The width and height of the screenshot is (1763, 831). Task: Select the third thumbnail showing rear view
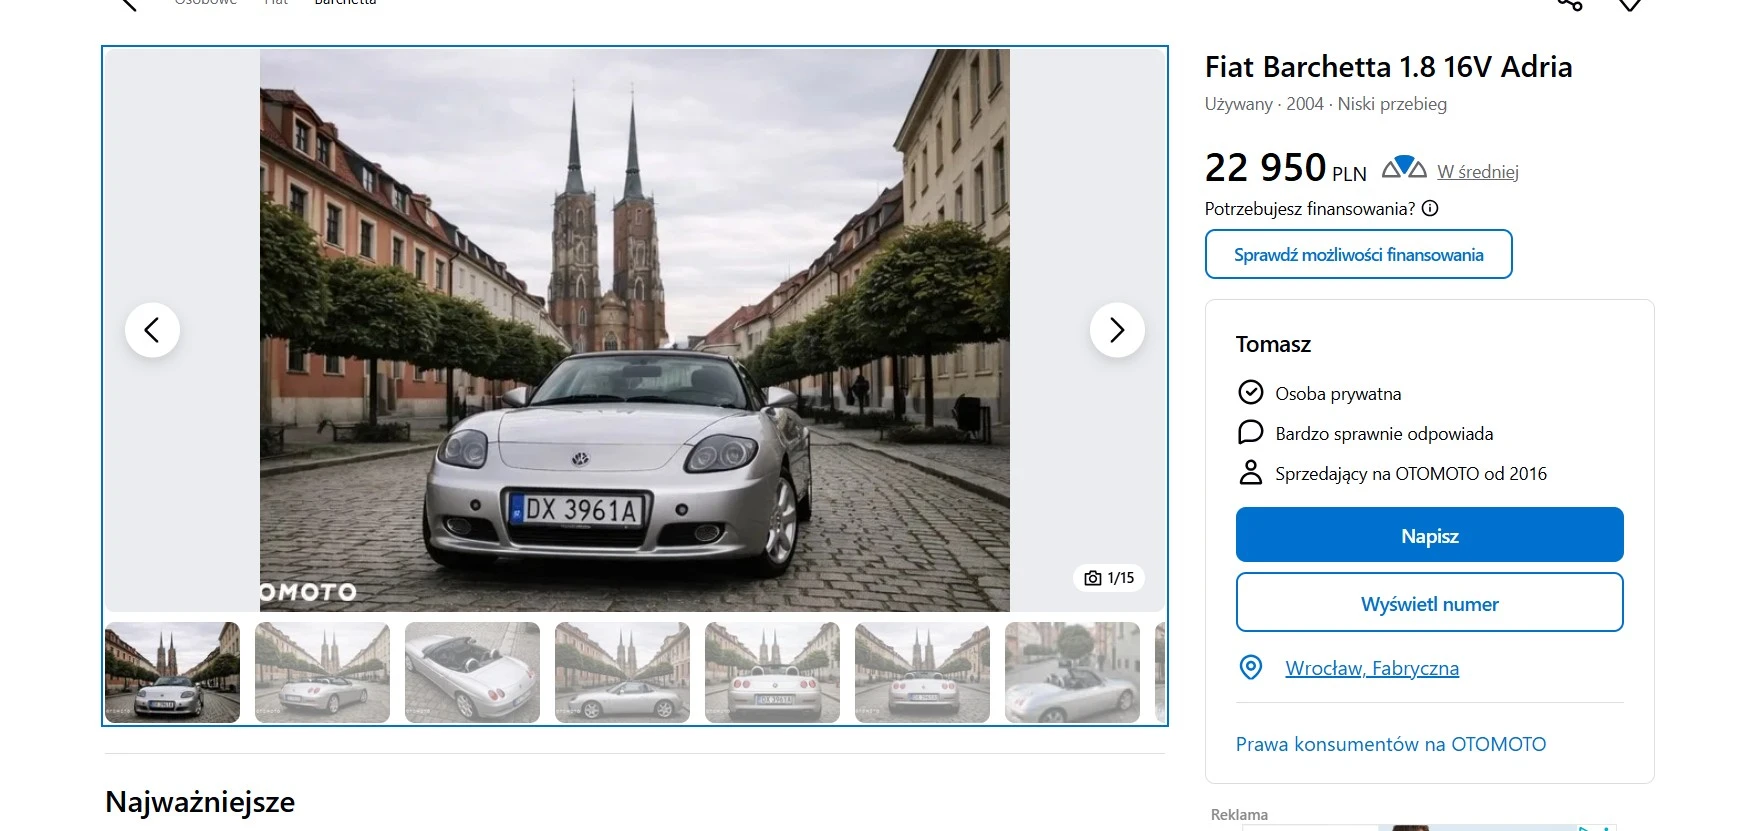click(x=472, y=672)
